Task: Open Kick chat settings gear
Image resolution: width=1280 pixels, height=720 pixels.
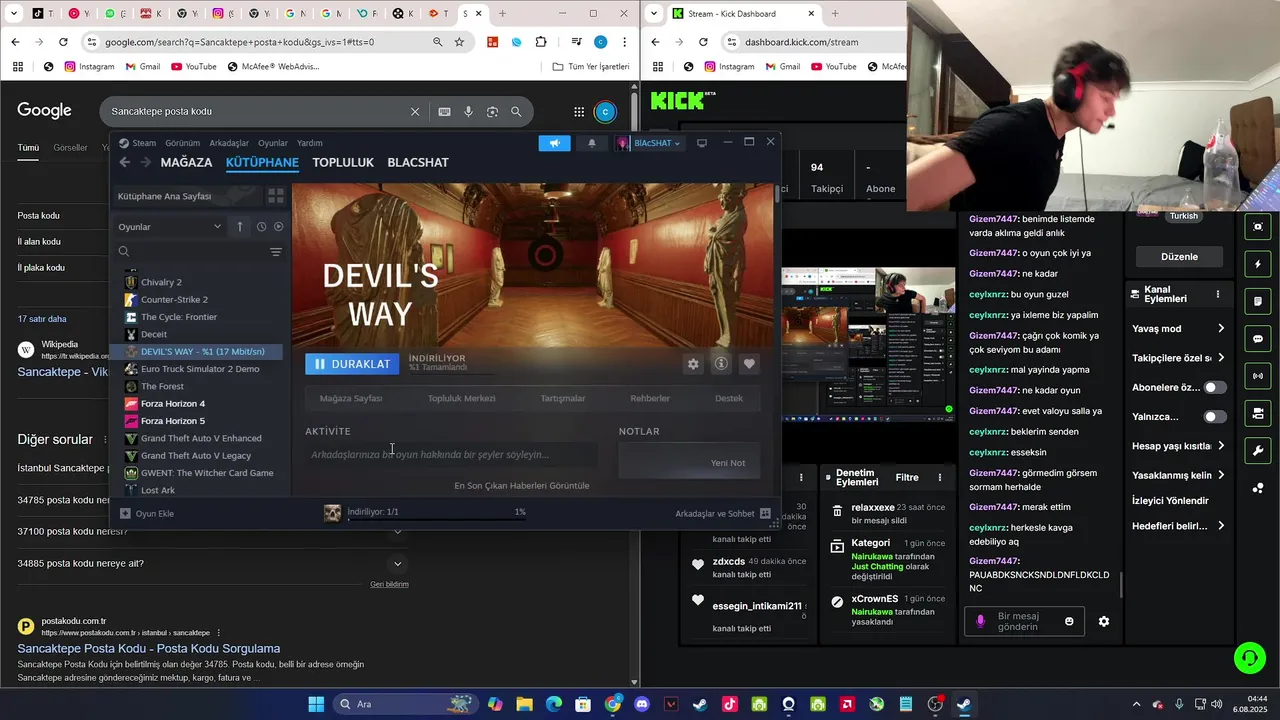Action: pos(1104,621)
